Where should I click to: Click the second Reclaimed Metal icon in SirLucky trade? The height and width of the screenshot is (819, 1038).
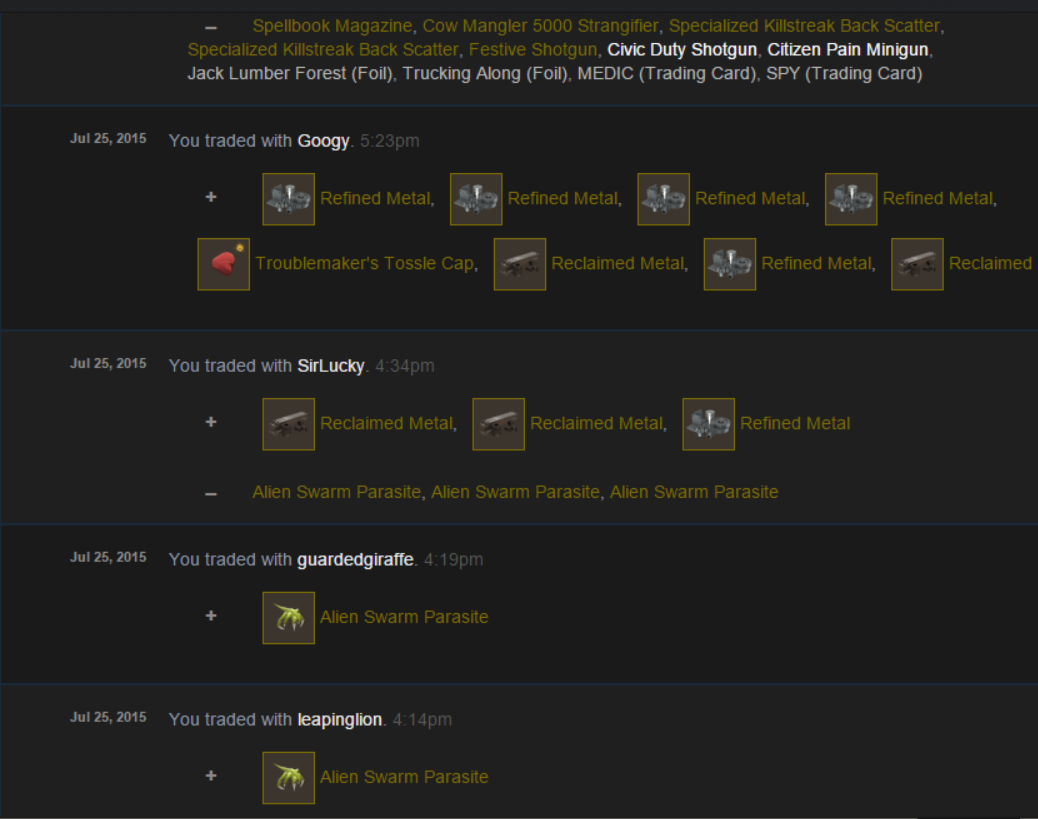(498, 424)
